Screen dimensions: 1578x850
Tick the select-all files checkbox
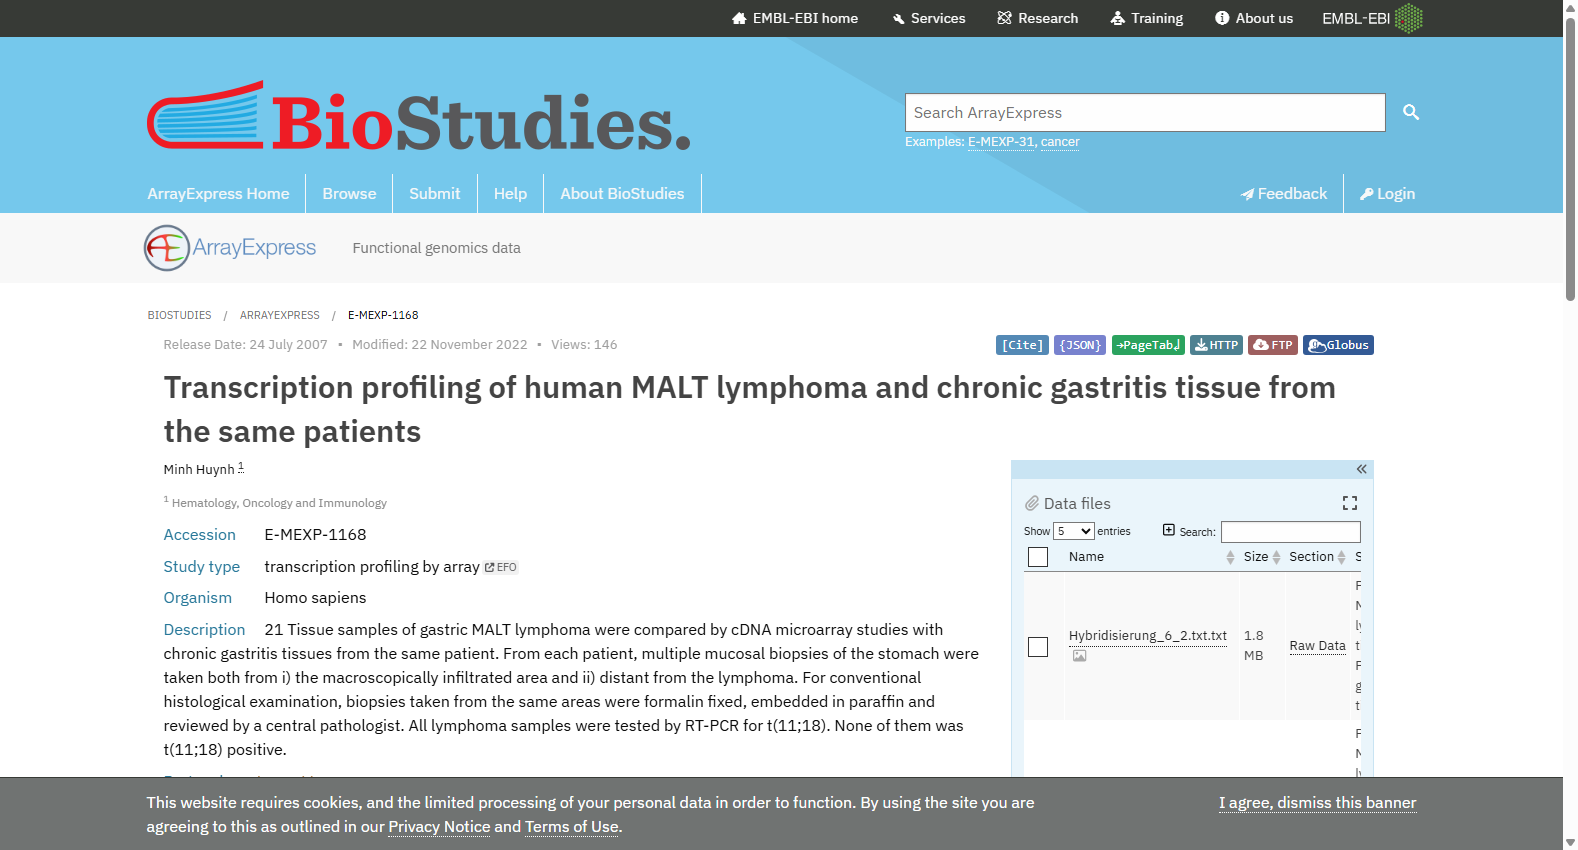click(x=1038, y=557)
